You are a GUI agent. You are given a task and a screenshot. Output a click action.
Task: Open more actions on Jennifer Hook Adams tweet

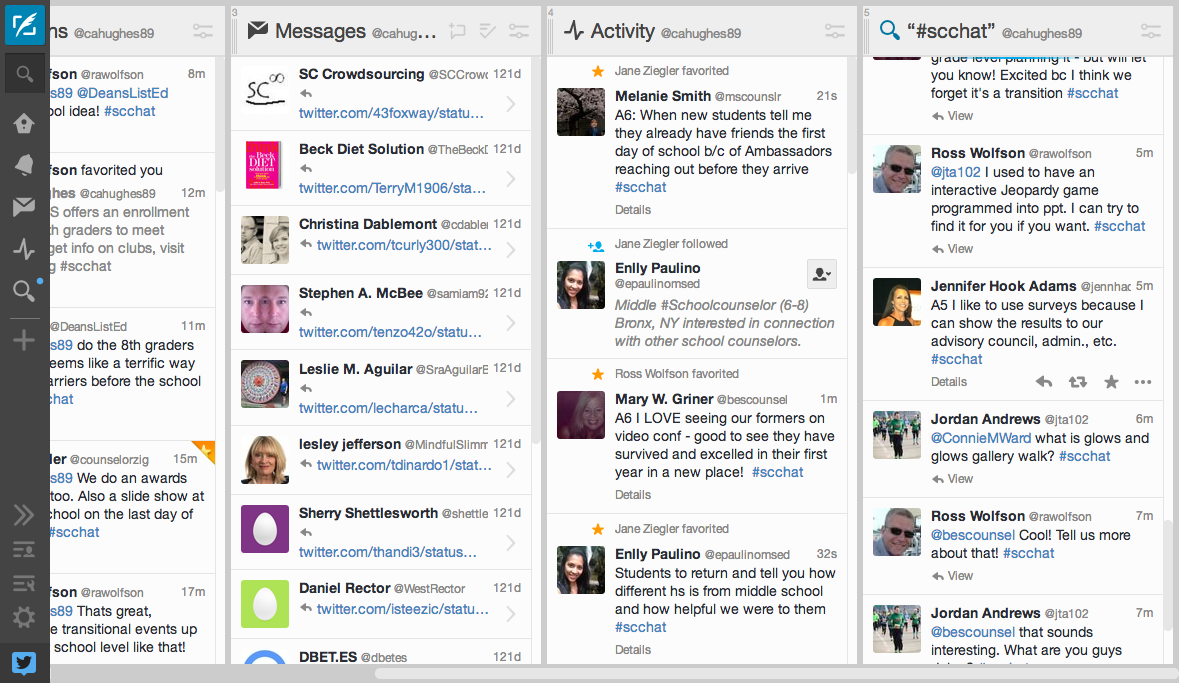point(1143,382)
